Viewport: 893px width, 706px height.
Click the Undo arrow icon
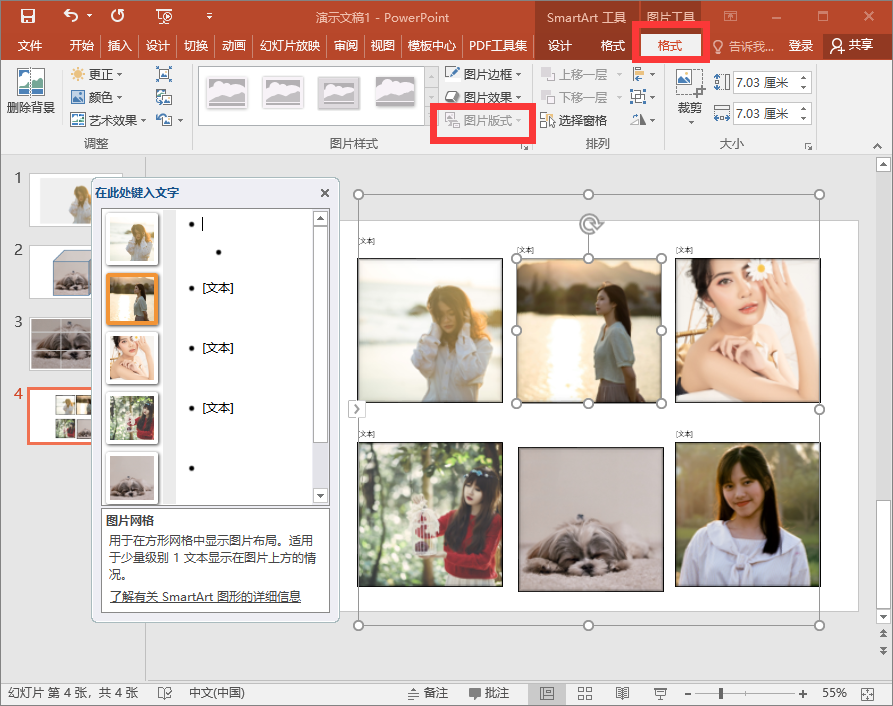71,16
